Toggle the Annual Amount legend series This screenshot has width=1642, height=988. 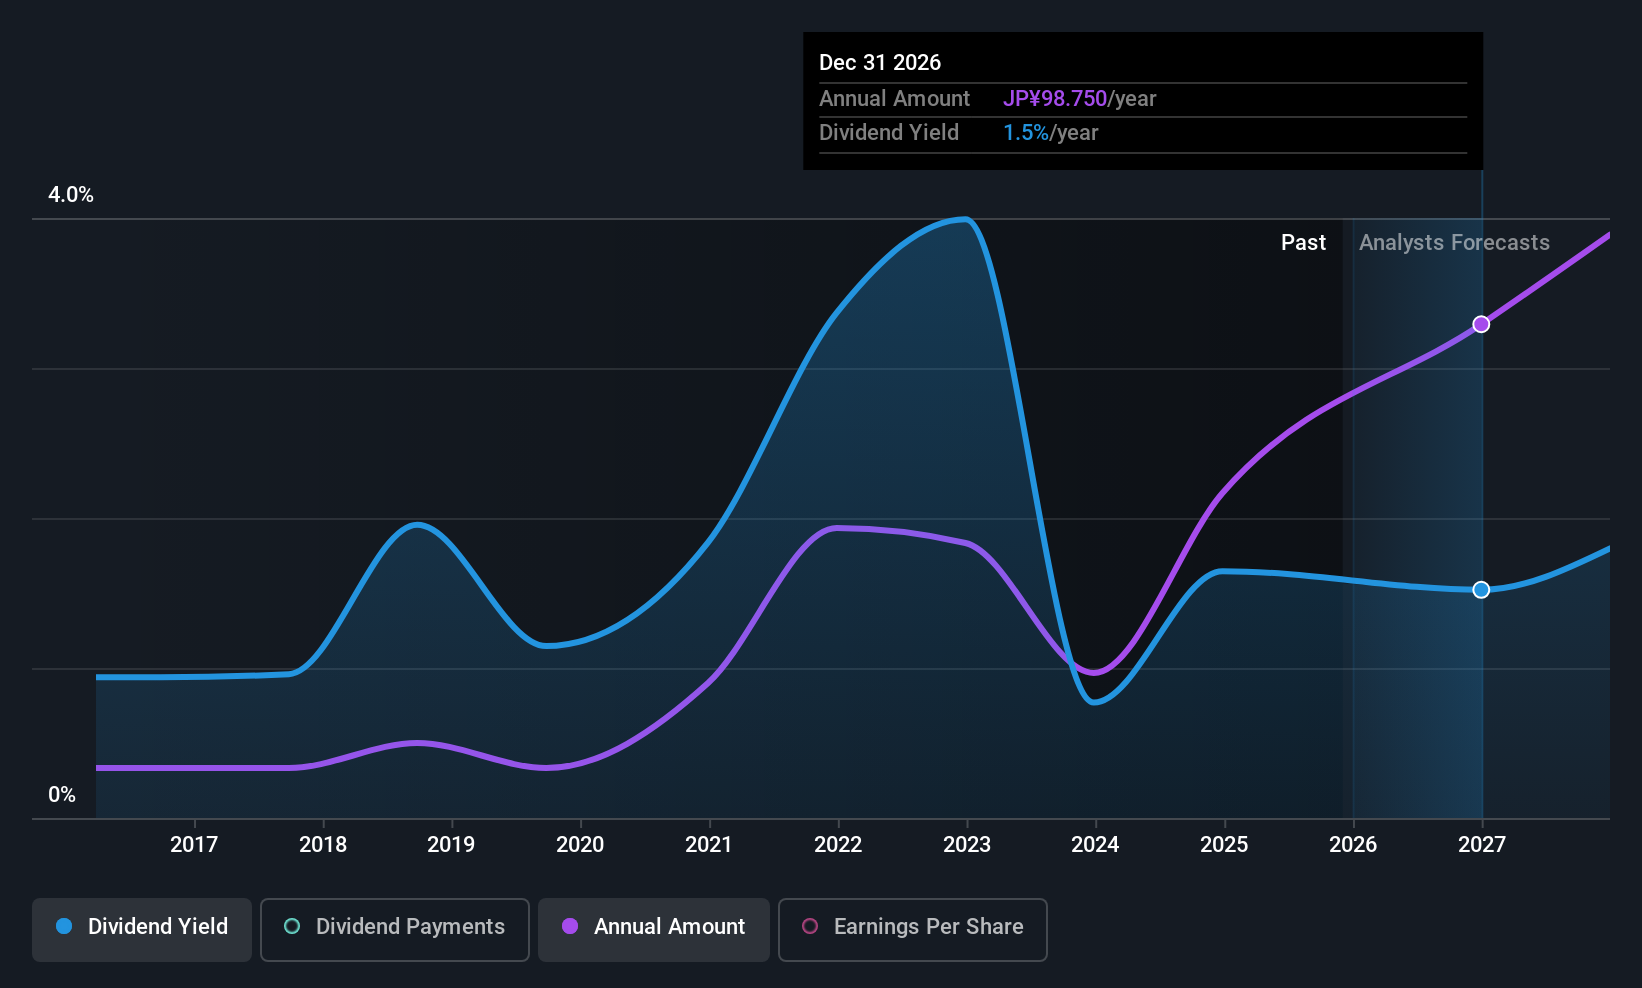(x=654, y=927)
